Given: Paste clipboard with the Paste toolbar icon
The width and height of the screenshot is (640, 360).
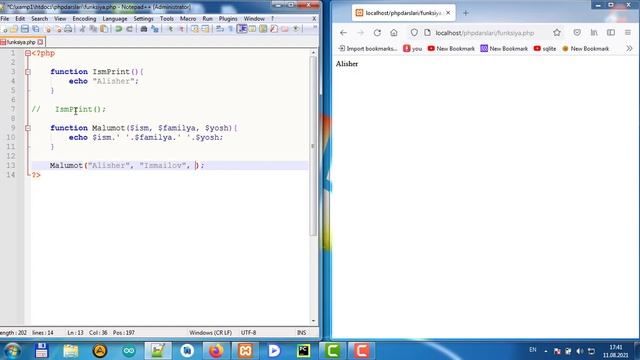Looking at the screenshot, I should pyautogui.click(x=104, y=29).
